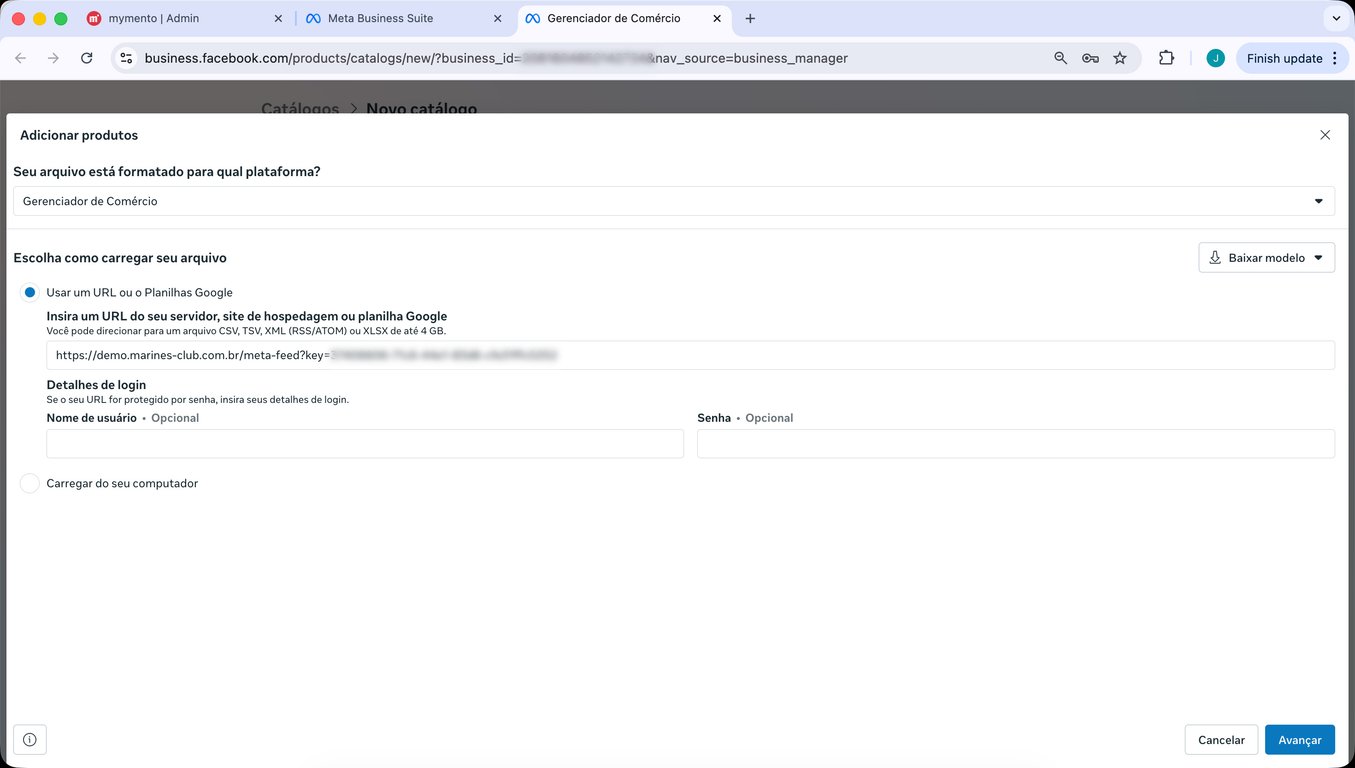Click the Detalhes de login label

[96, 384]
